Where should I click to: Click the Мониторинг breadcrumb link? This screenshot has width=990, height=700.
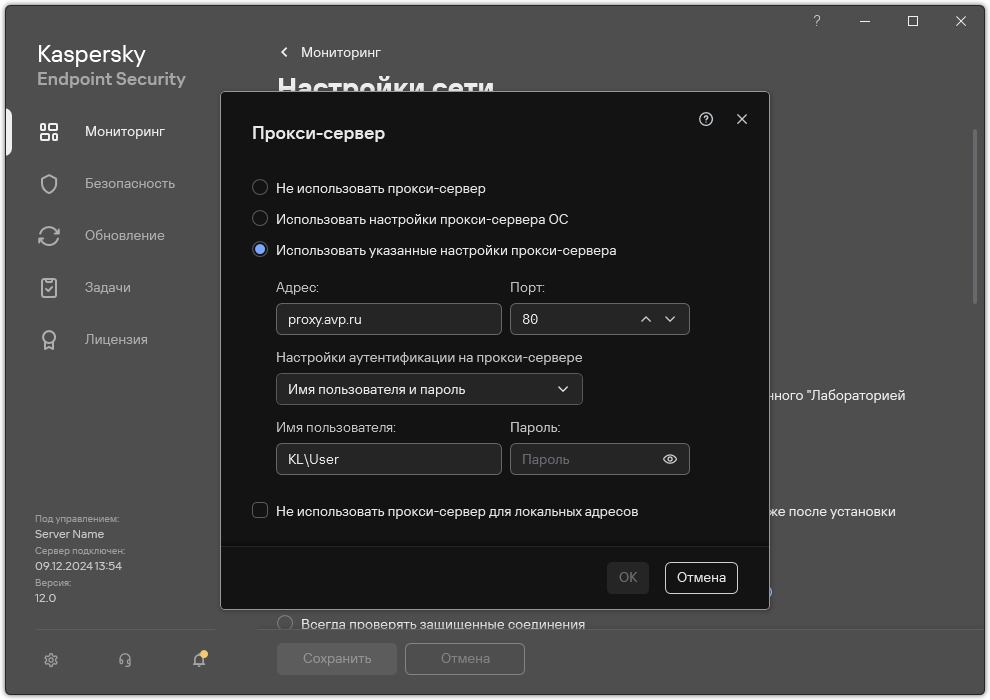[341, 52]
